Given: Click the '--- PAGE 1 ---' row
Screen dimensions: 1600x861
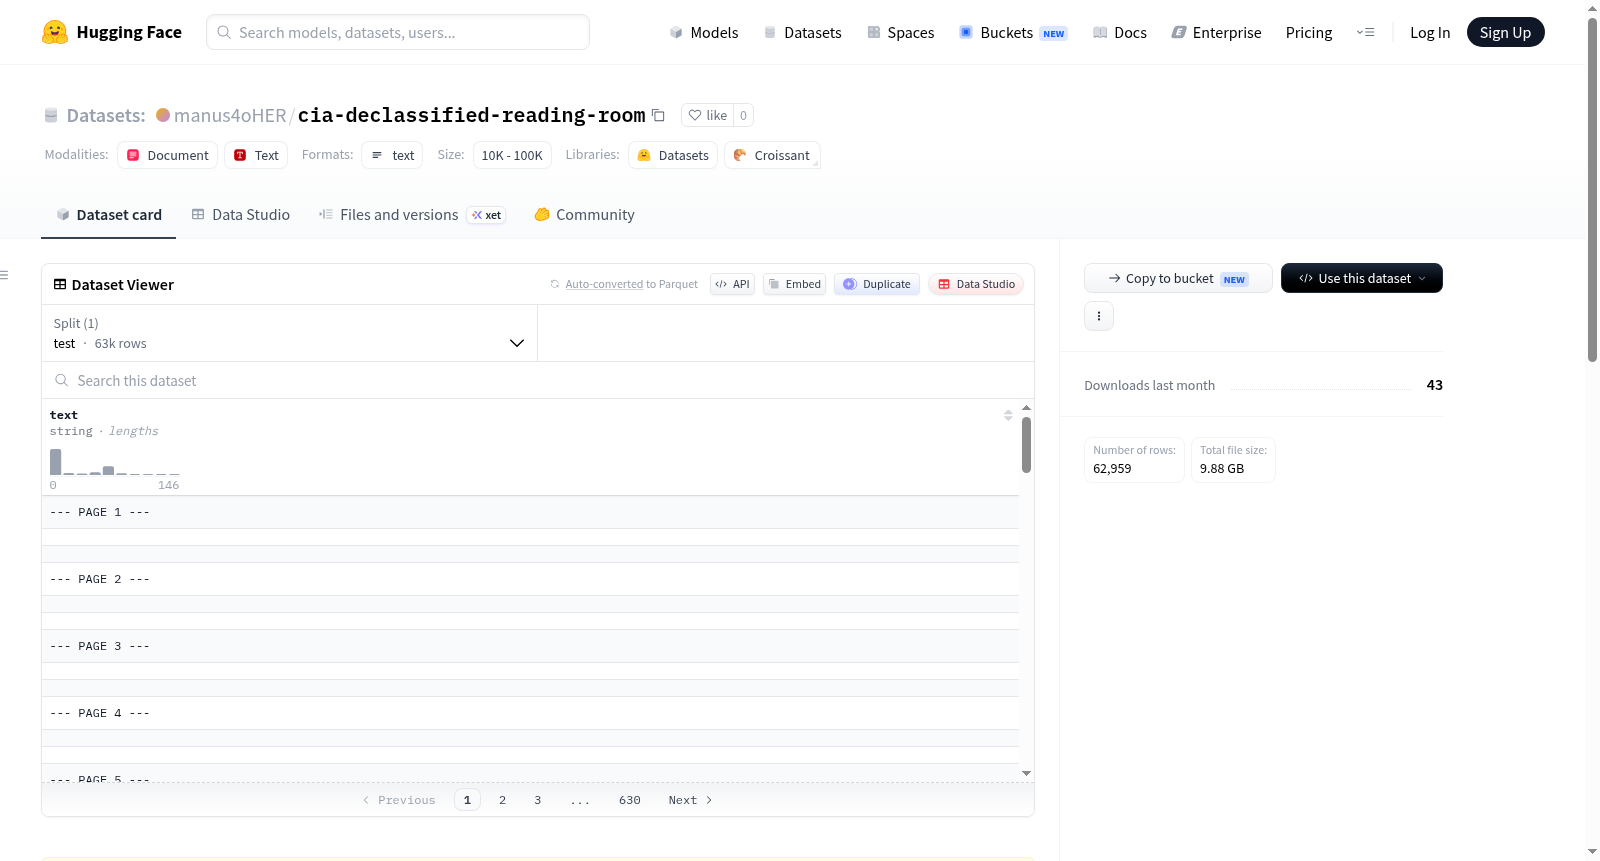Looking at the screenshot, I should coord(530,512).
